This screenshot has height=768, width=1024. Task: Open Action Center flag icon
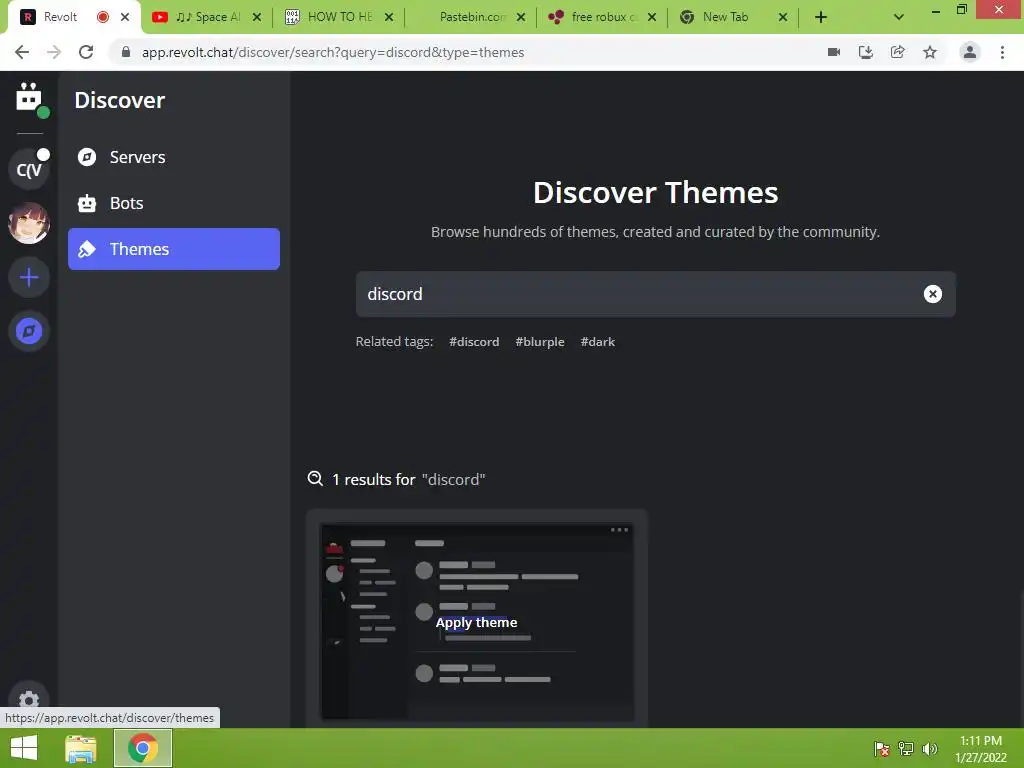882,748
